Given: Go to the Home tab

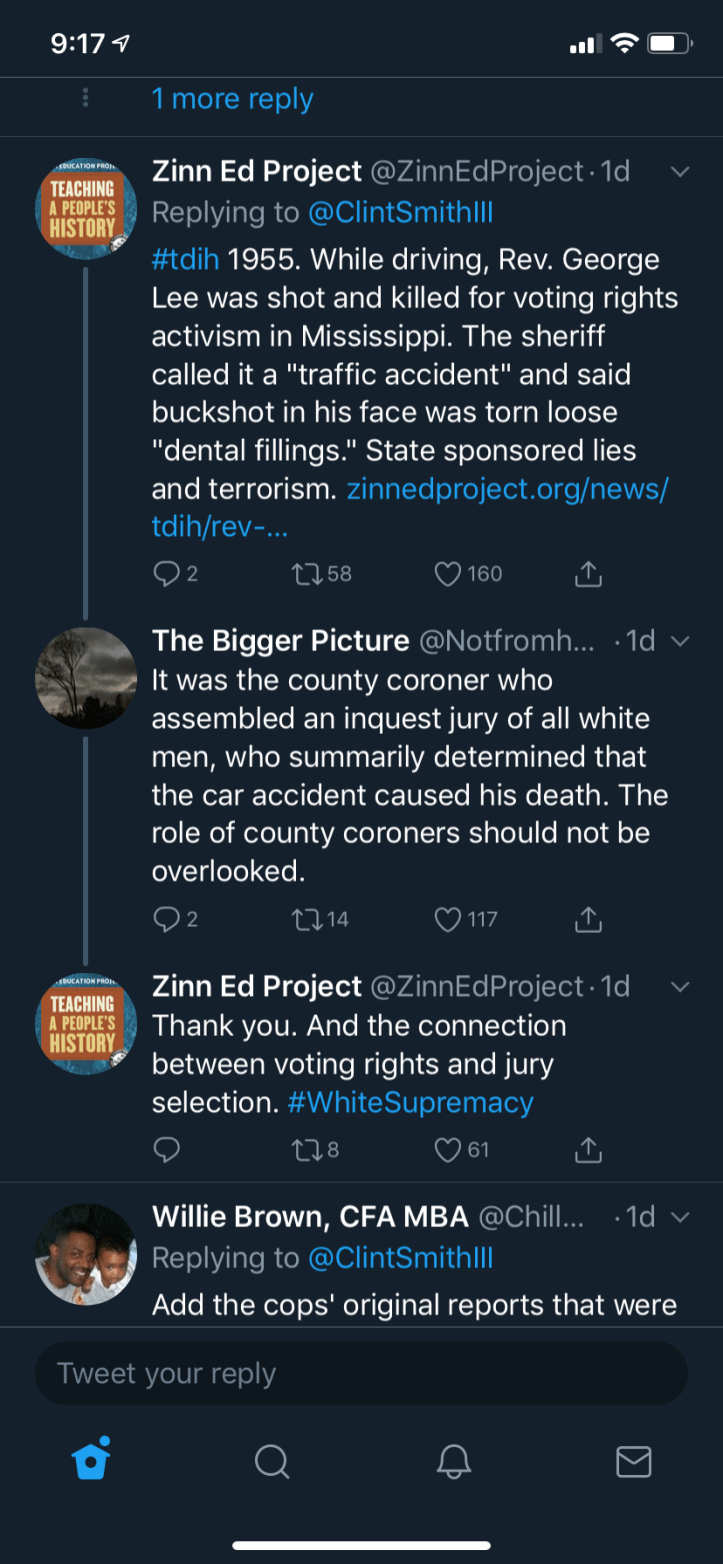Looking at the screenshot, I should coord(91,1461).
